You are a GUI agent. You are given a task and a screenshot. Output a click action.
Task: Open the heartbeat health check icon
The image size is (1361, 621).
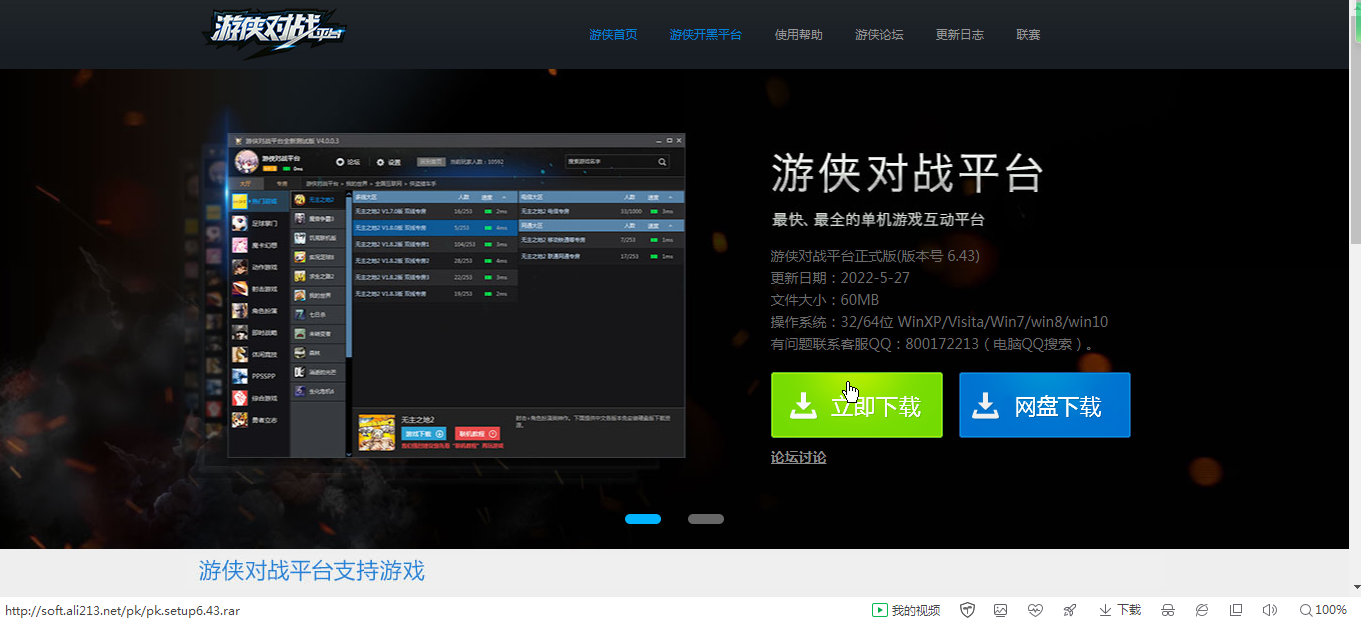tap(1035, 610)
